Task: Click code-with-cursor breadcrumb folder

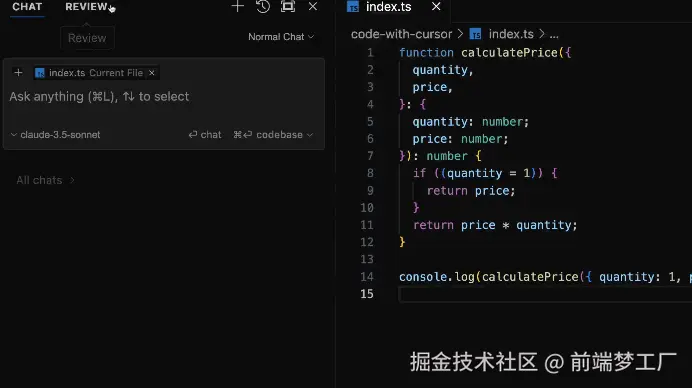Action: point(401,34)
